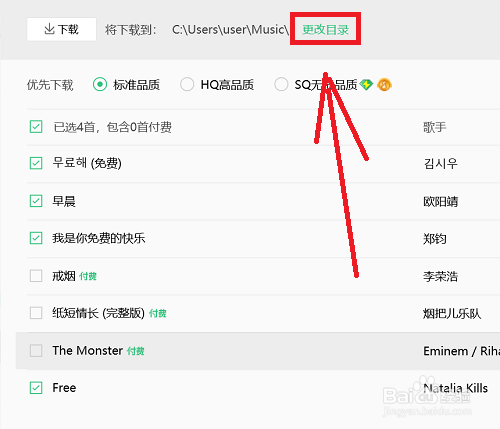The image size is (500, 429).
Task: Click the orange music pack icon
Action: [384, 85]
